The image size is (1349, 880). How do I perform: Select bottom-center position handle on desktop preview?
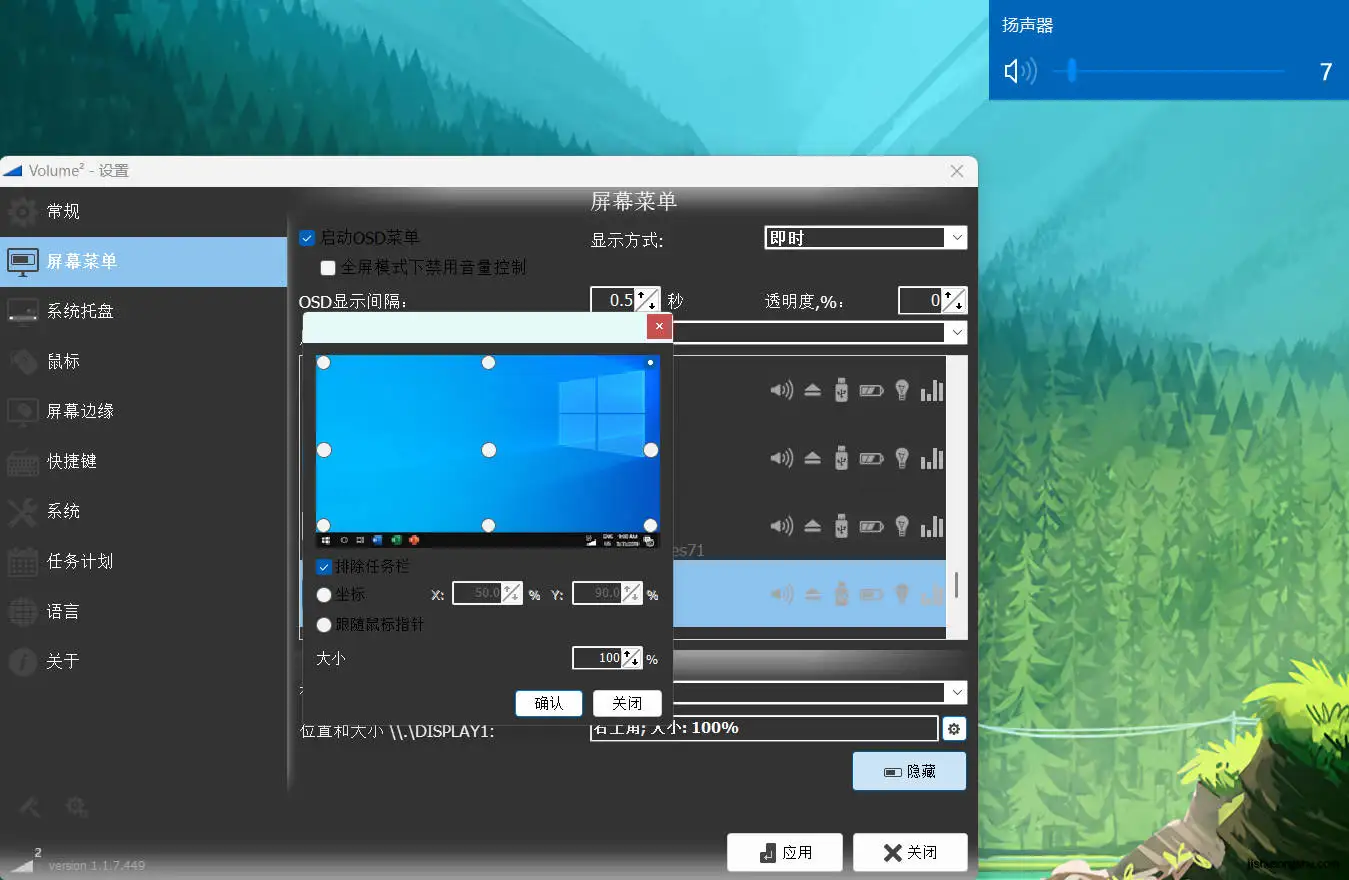tap(489, 525)
